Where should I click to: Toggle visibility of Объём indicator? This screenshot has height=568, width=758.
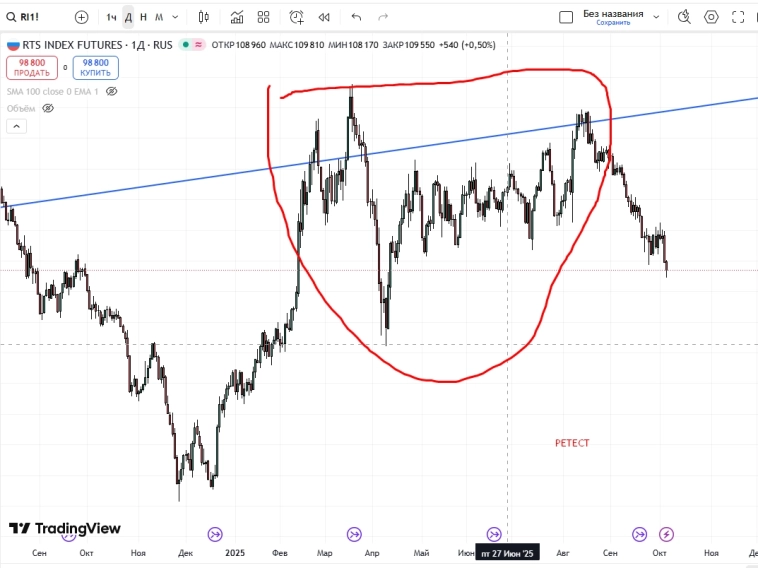(48, 108)
